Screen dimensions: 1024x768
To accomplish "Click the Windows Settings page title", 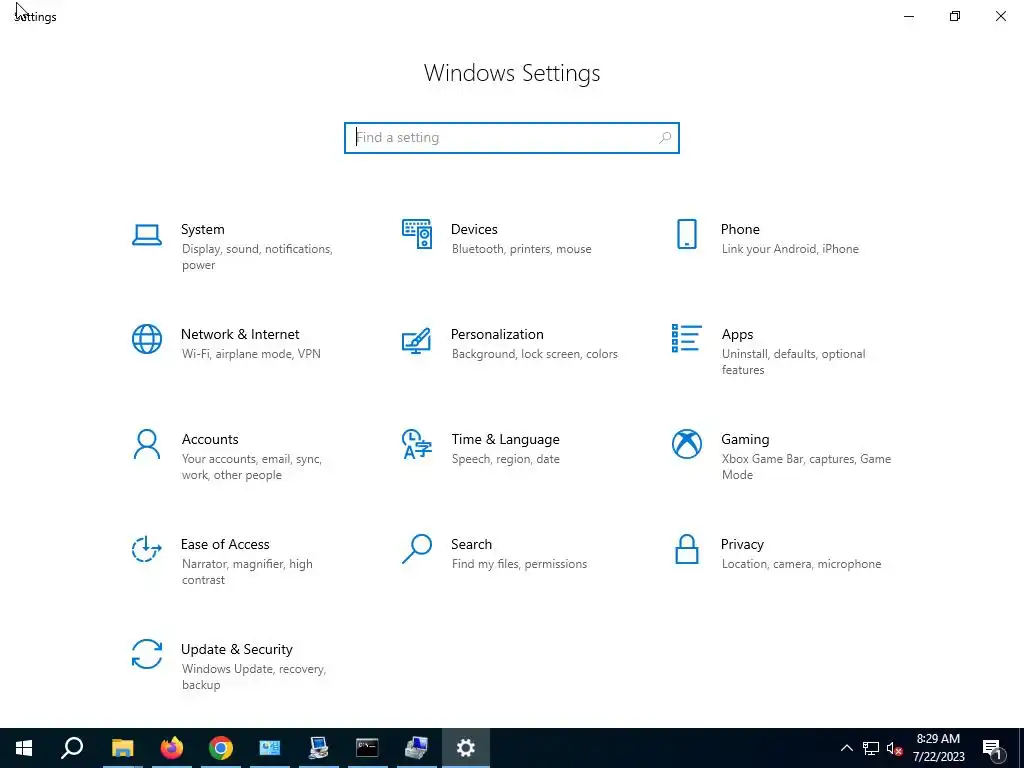I will 512,73.
